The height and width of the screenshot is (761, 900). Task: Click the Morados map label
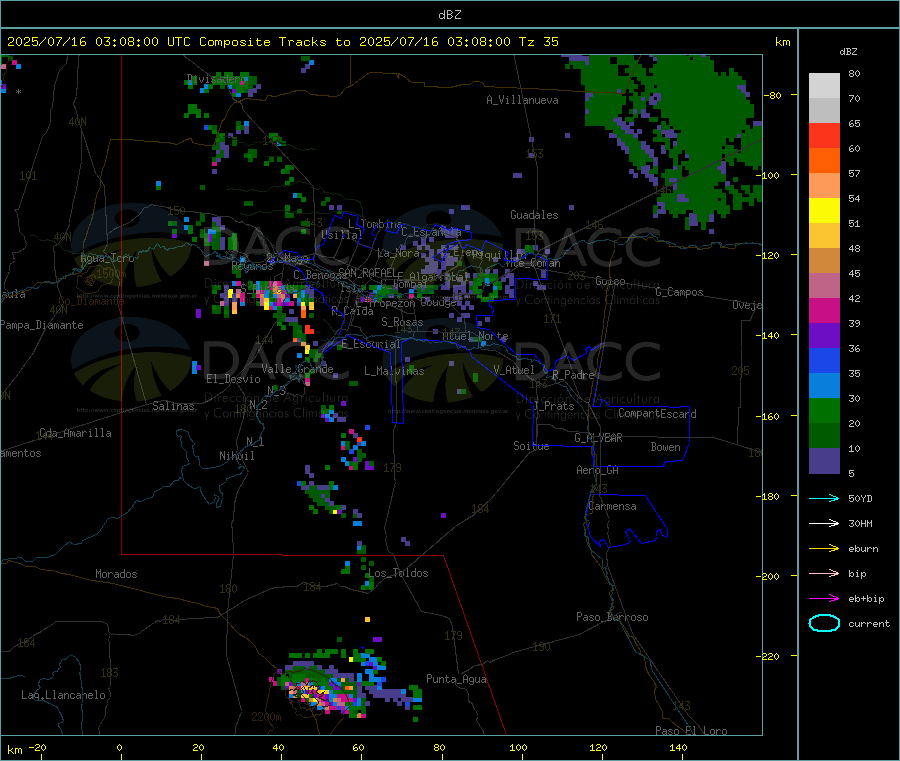[116, 574]
